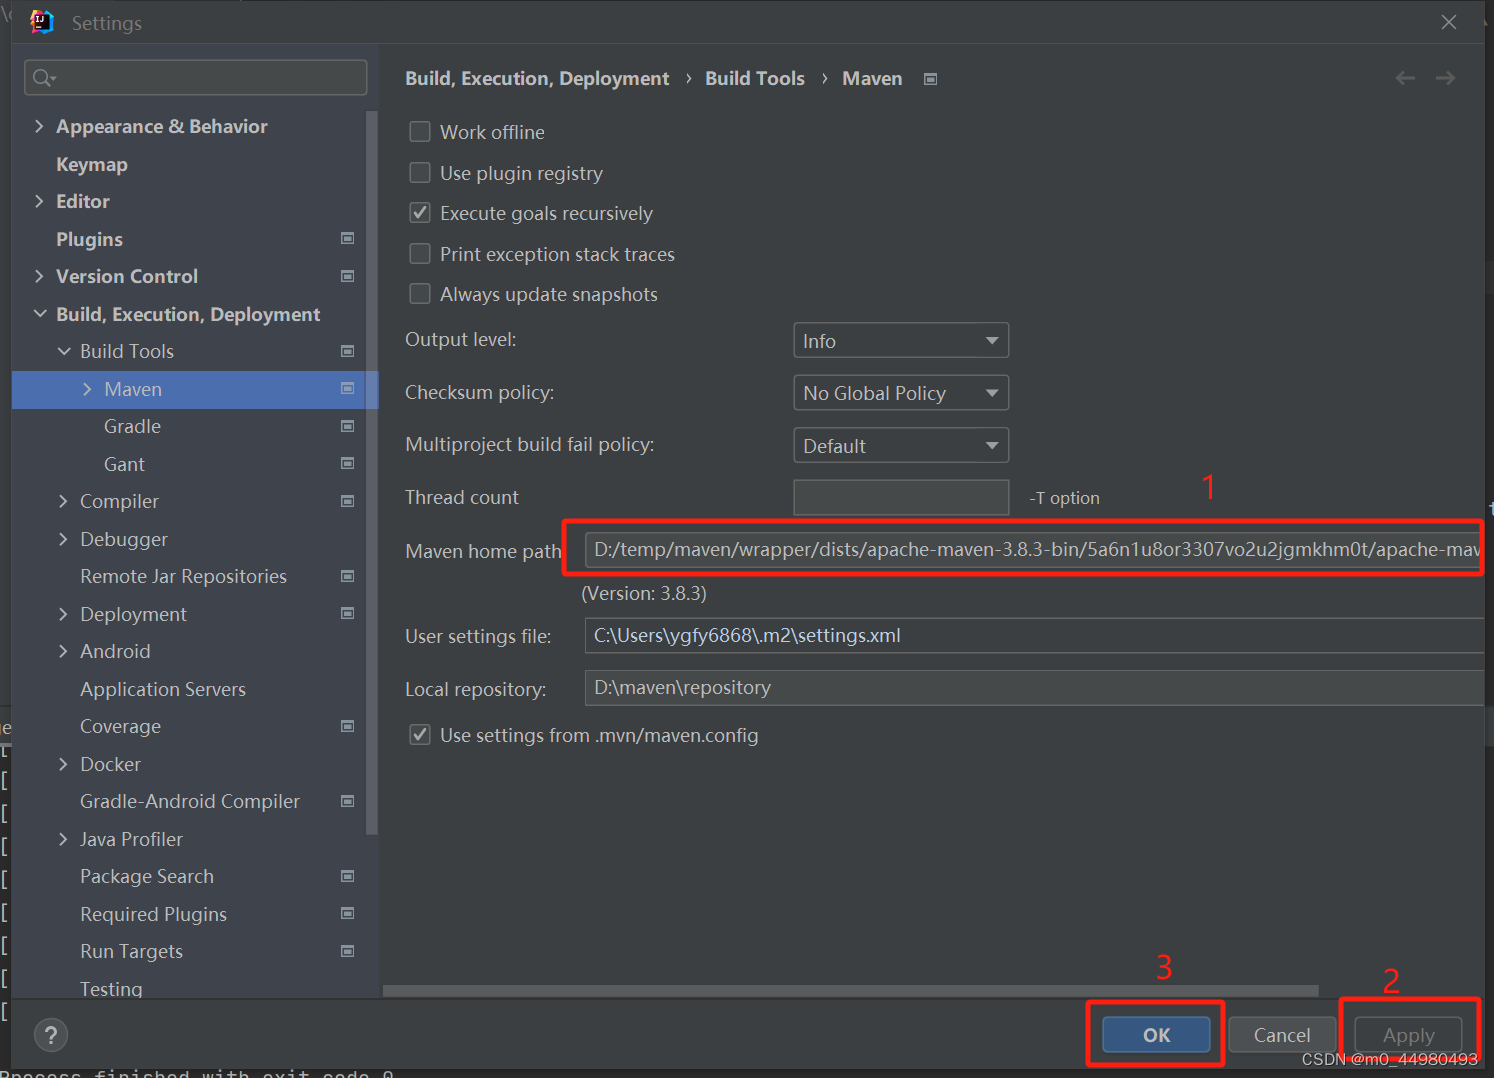Click project-level icon on Deployment row
This screenshot has width=1494, height=1078.
347,613
